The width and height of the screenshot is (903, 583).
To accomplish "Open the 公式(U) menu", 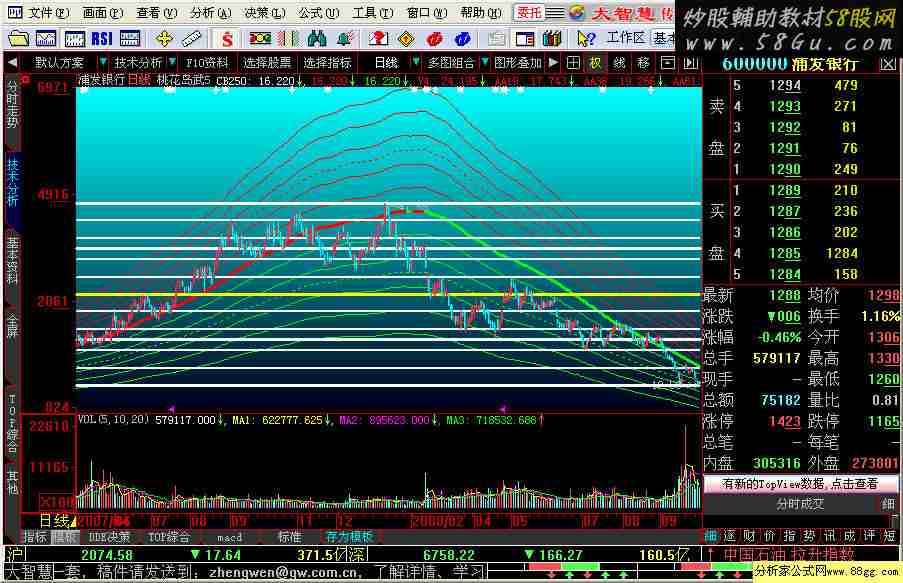I will [x=318, y=12].
